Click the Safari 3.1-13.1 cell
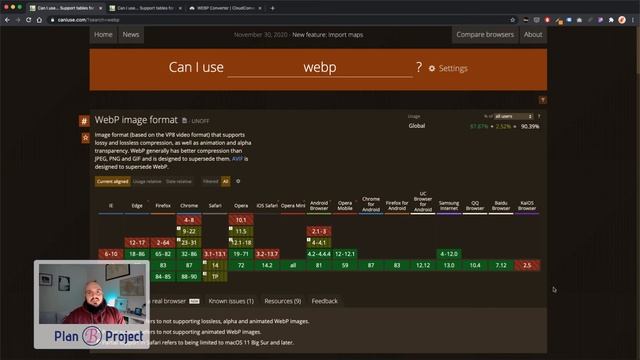 click(215, 254)
